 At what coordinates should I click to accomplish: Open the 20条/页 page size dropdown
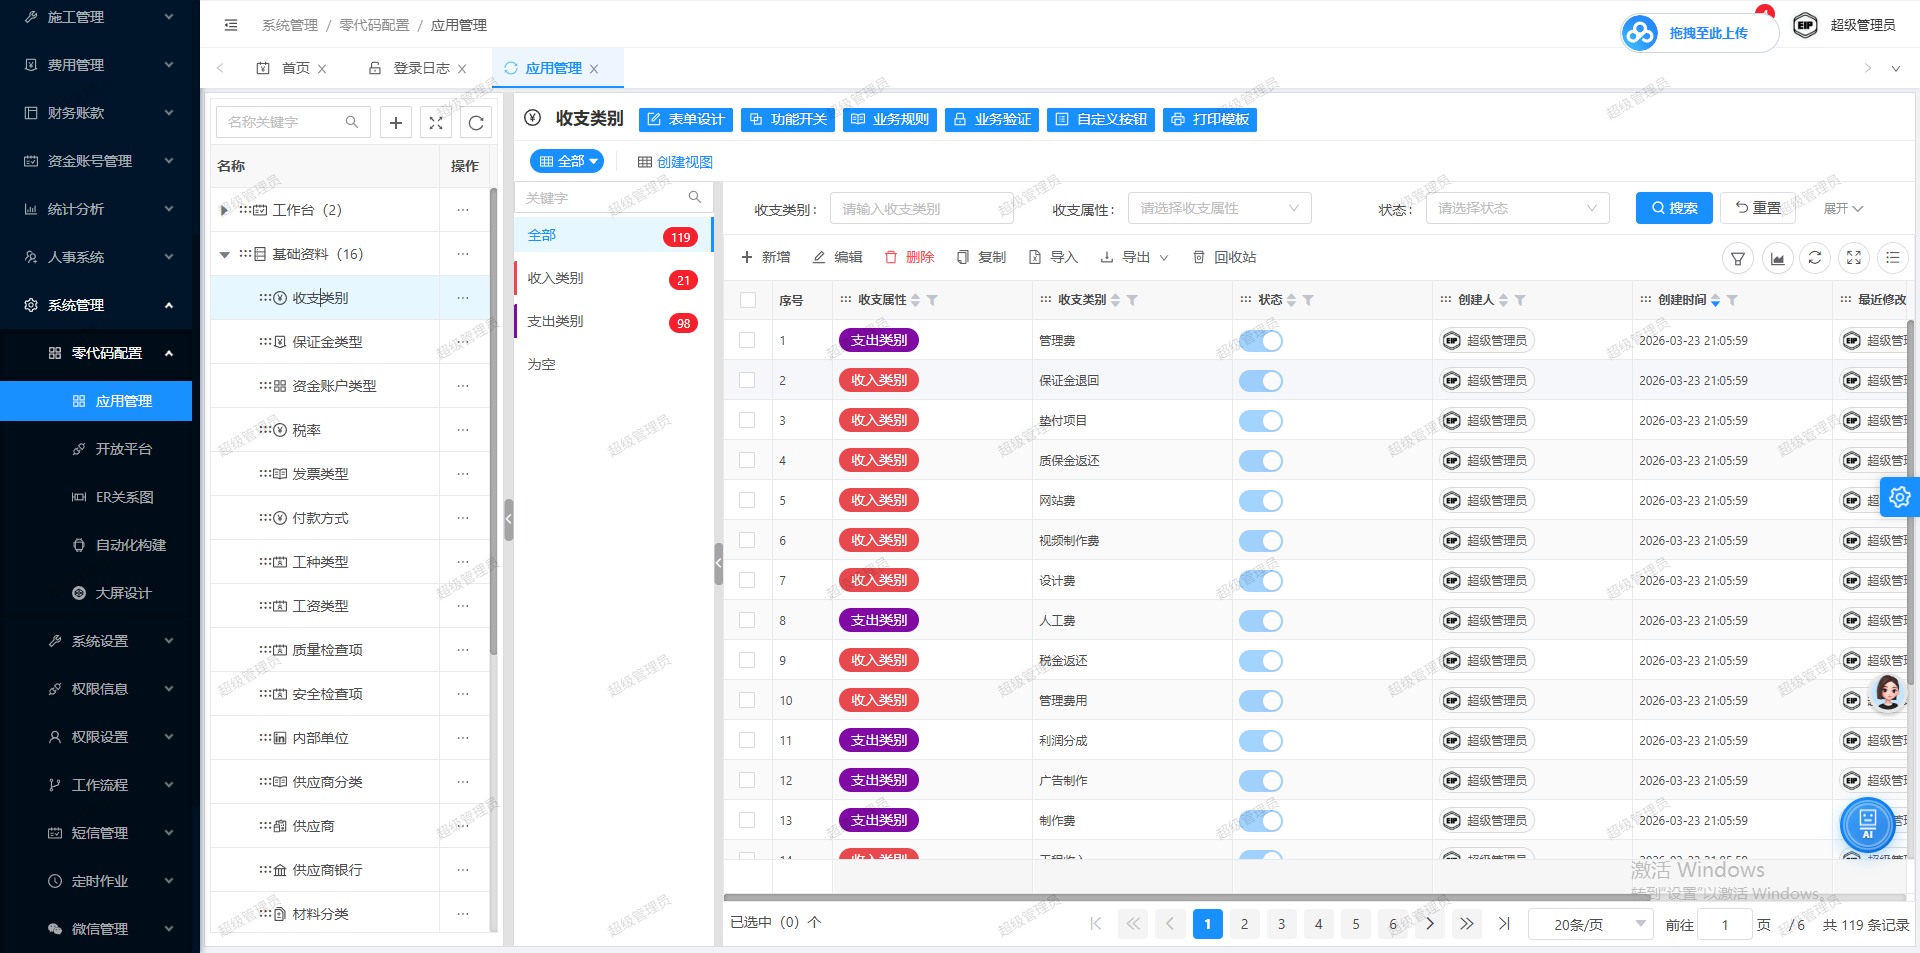[1590, 924]
